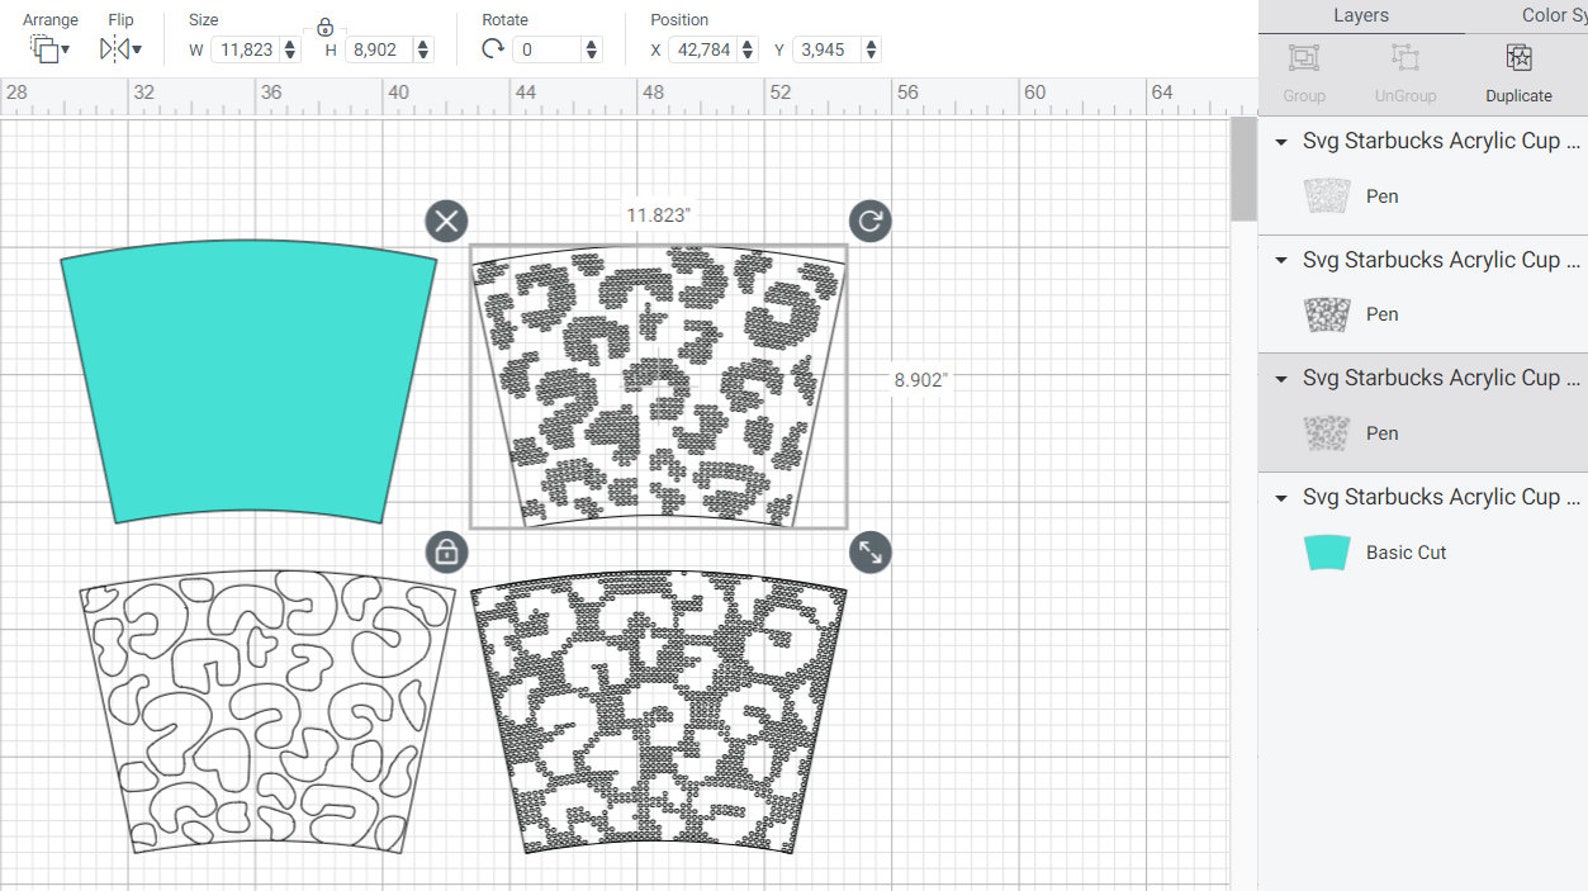Click the second layer's Pen label
Viewport: 1588px width, 891px height.
(1382, 314)
